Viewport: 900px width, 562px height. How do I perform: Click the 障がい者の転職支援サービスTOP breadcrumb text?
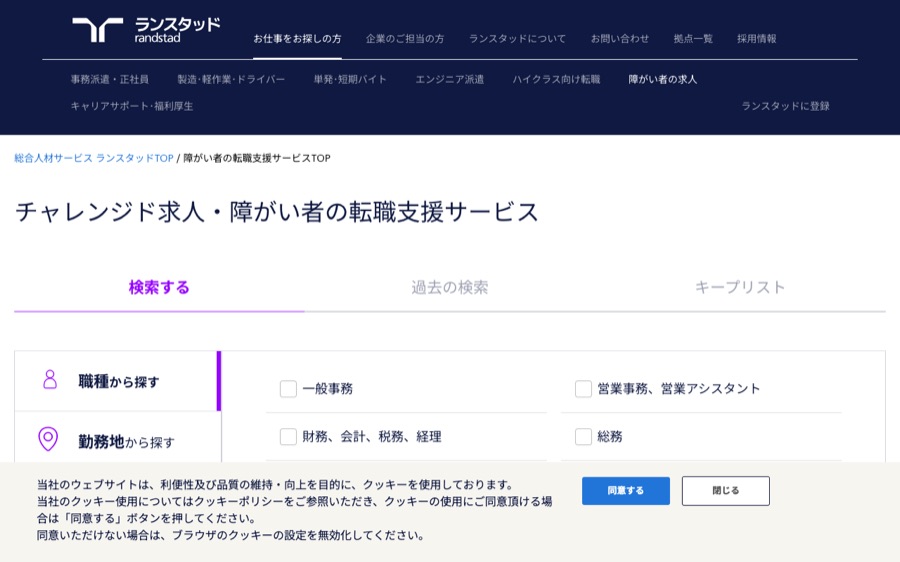(x=257, y=158)
